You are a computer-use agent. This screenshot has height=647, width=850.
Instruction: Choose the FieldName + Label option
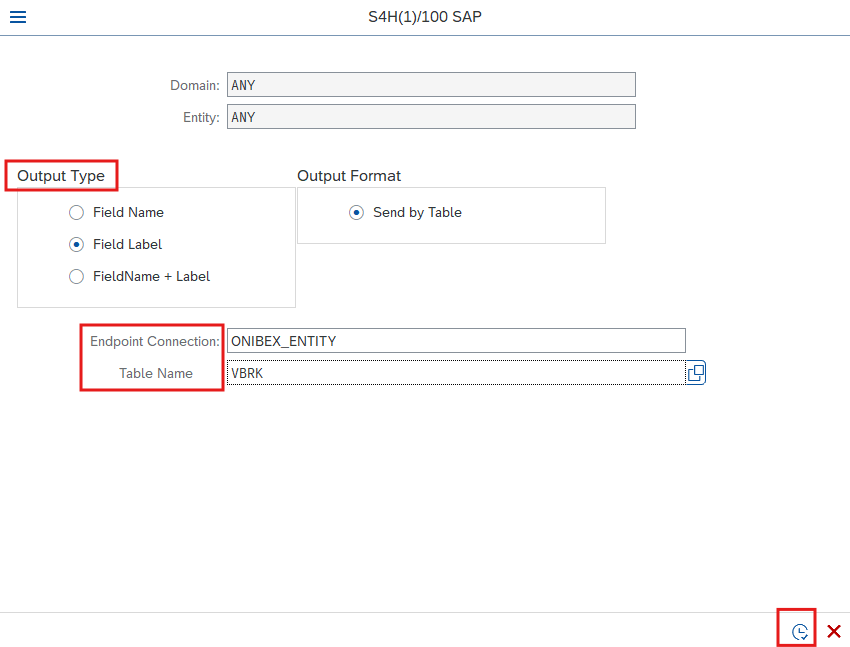click(x=76, y=276)
